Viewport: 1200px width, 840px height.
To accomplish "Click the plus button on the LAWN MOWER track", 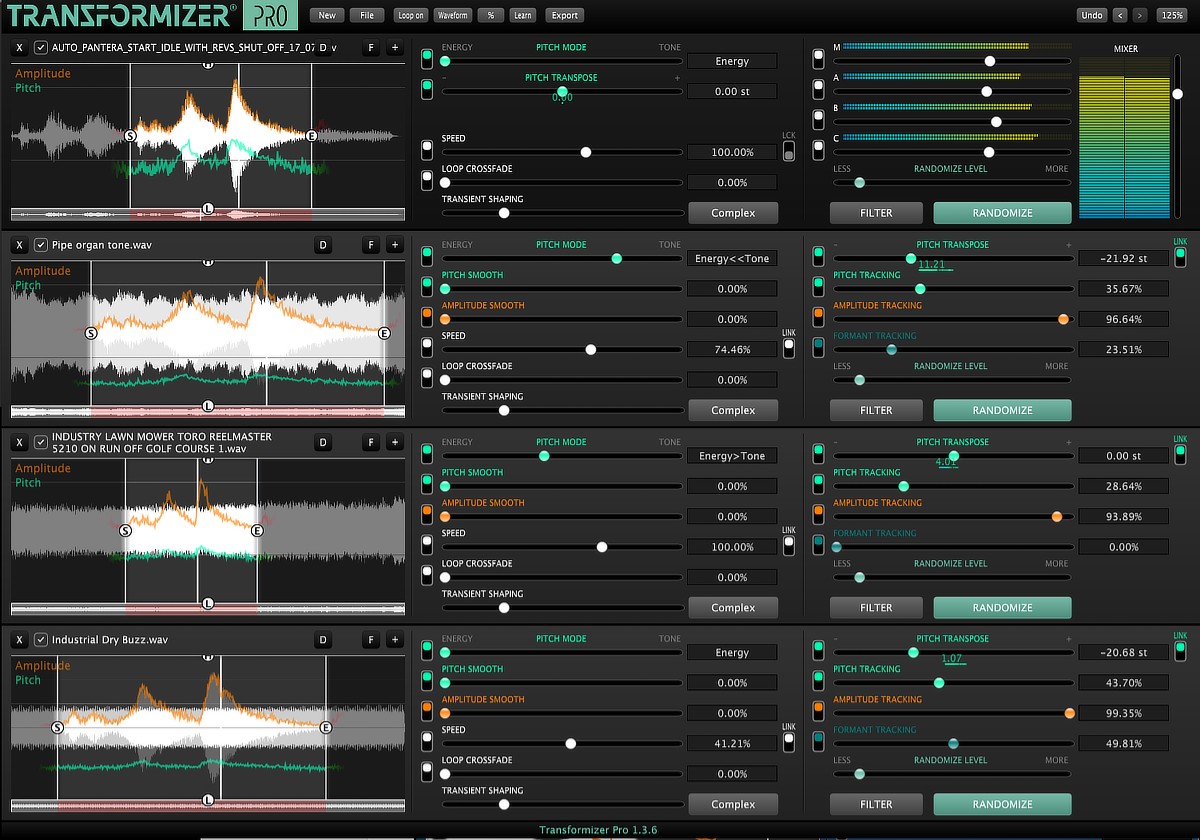I will 394,443.
